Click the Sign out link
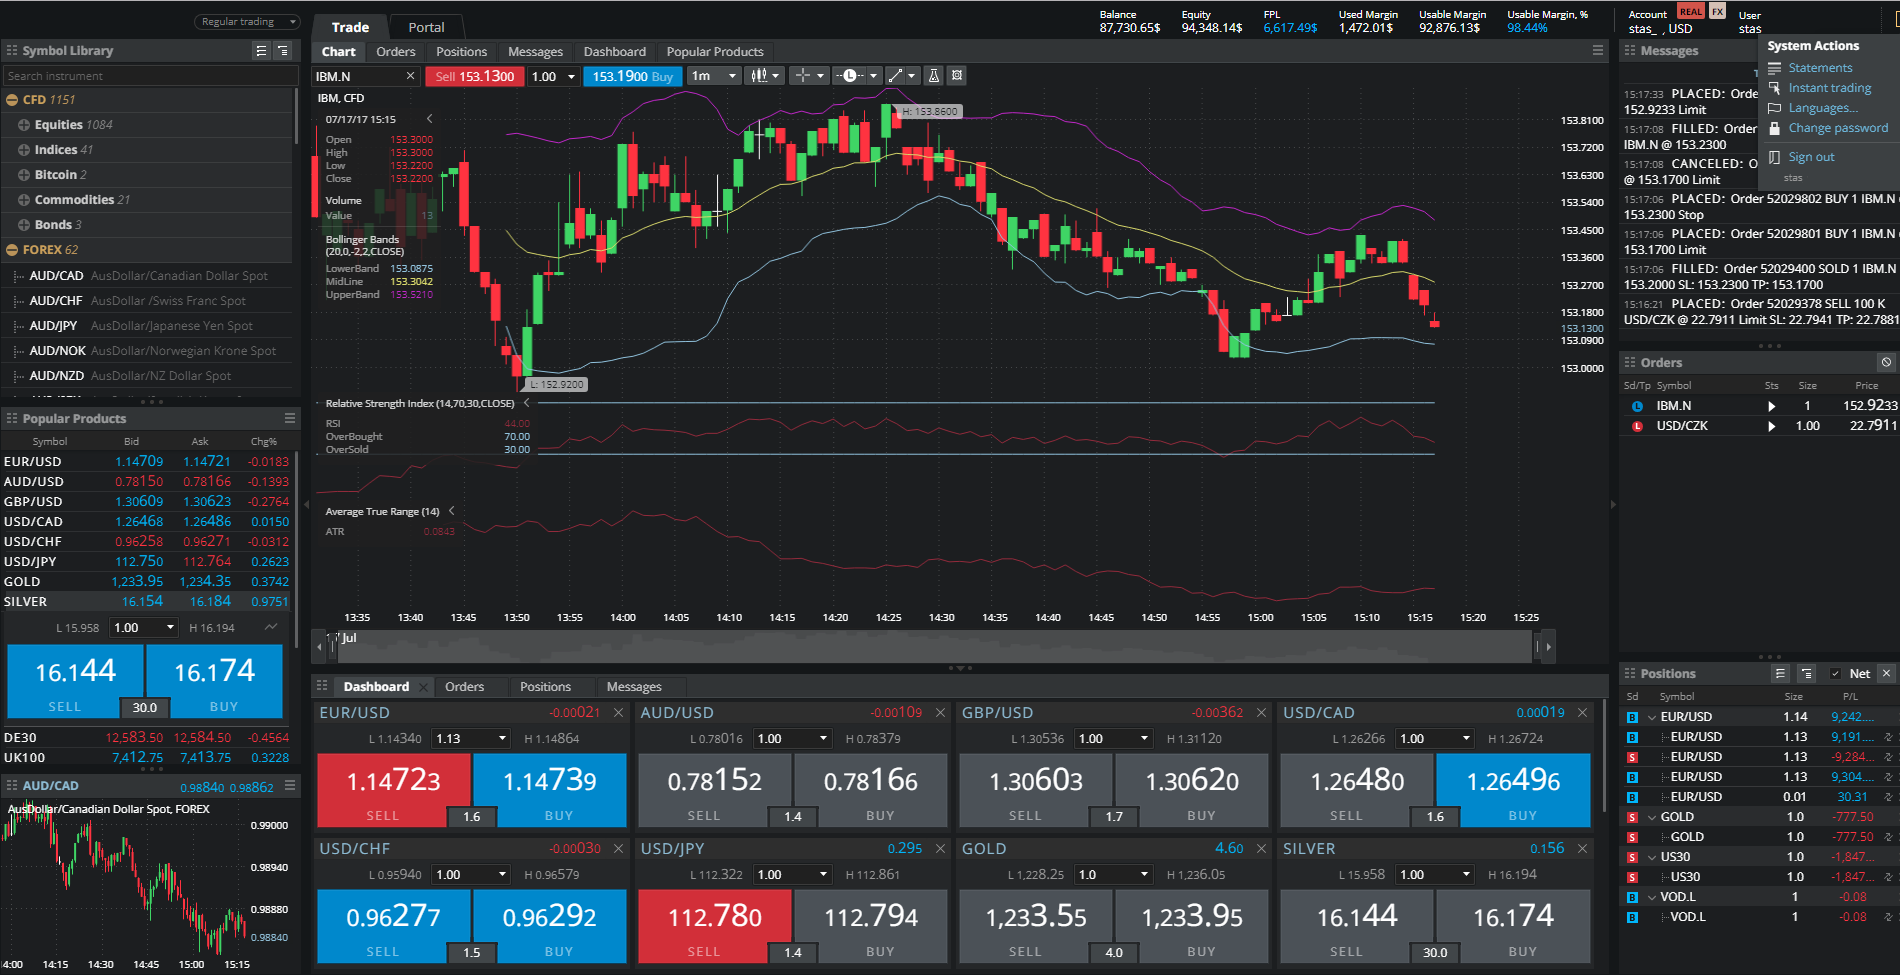Screen dimensions: 1900x975 click(1811, 157)
